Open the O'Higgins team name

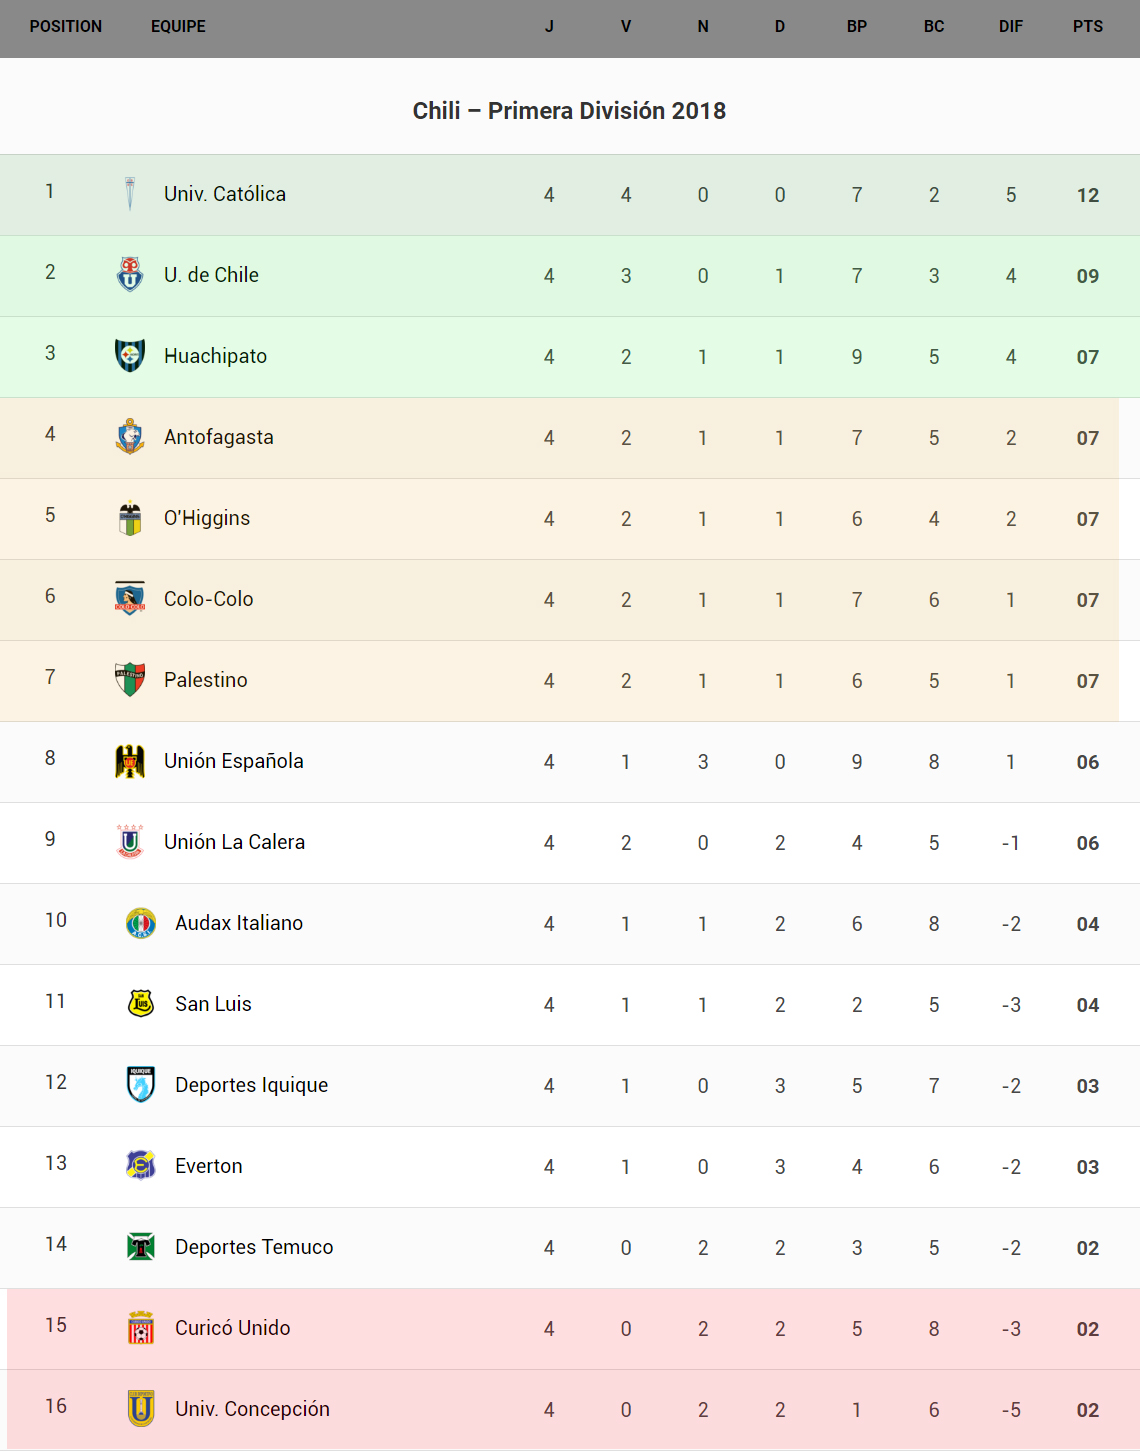click(x=207, y=518)
